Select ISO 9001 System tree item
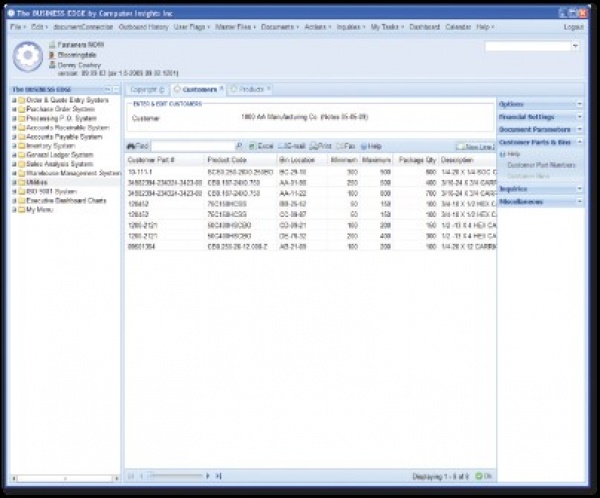600x498 pixels. pos(51,191)
